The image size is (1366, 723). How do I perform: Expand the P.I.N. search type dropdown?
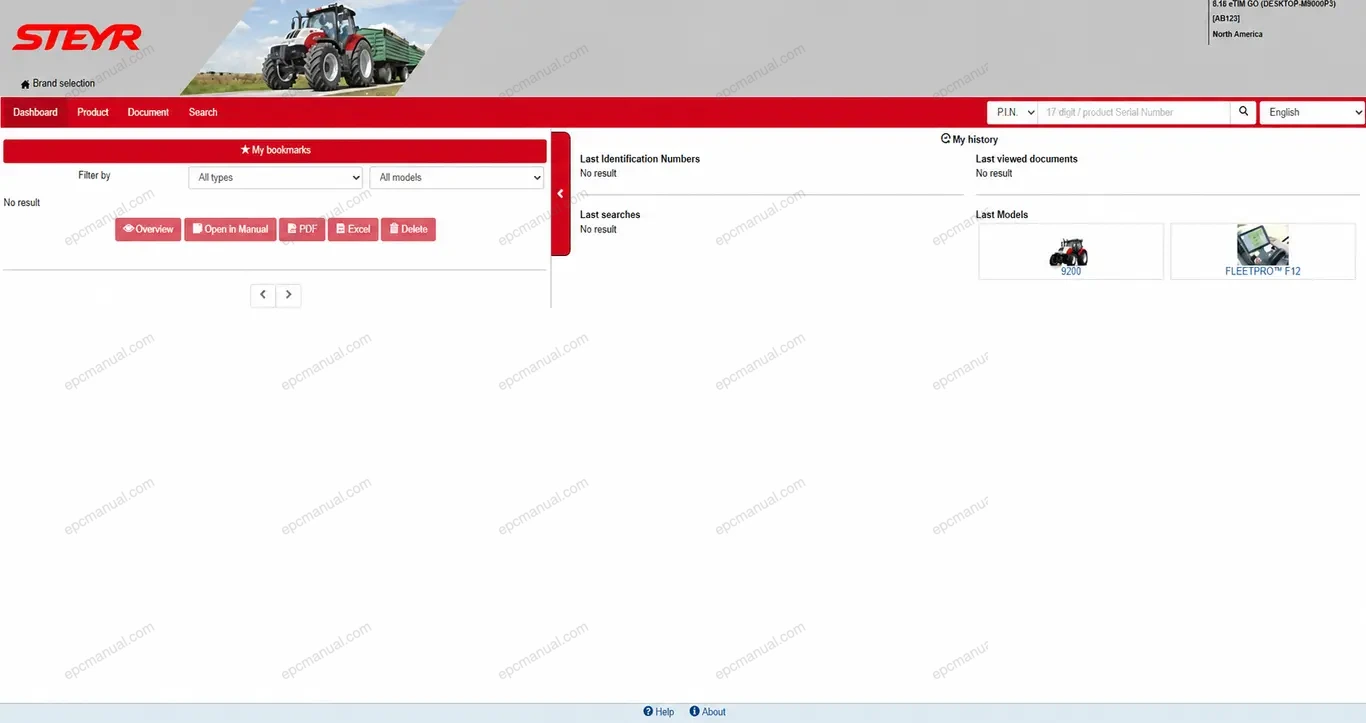pyautogui.click(x=1012, y=112)
